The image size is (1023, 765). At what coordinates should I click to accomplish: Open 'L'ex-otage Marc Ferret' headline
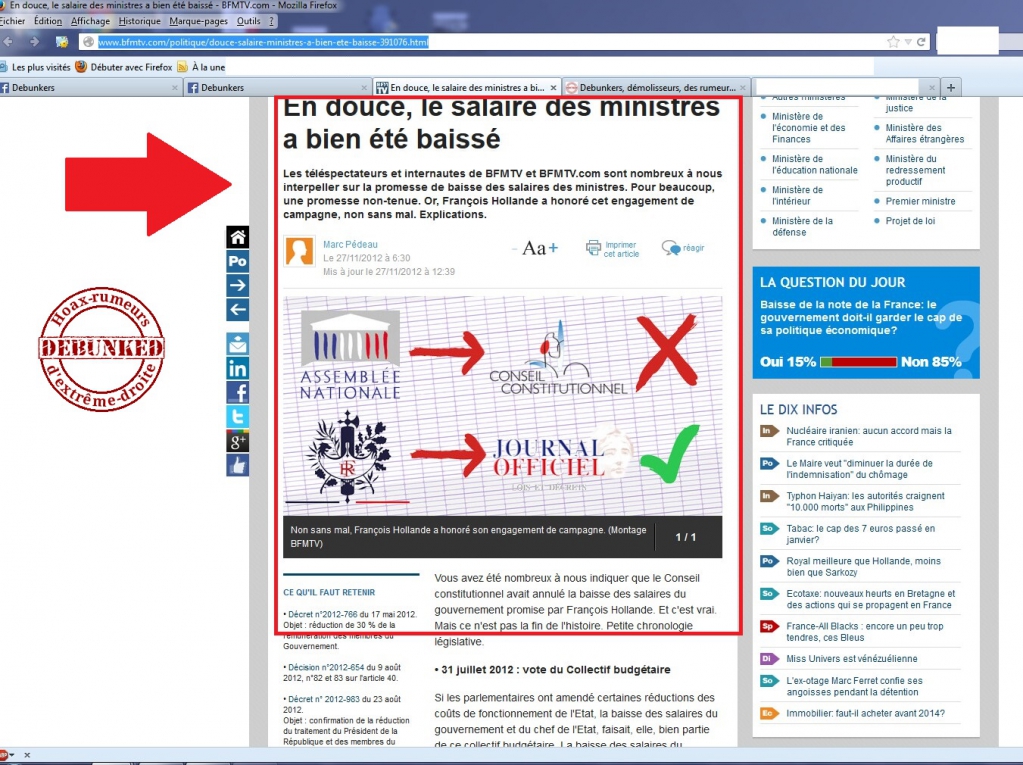click(x=854, y=686)
